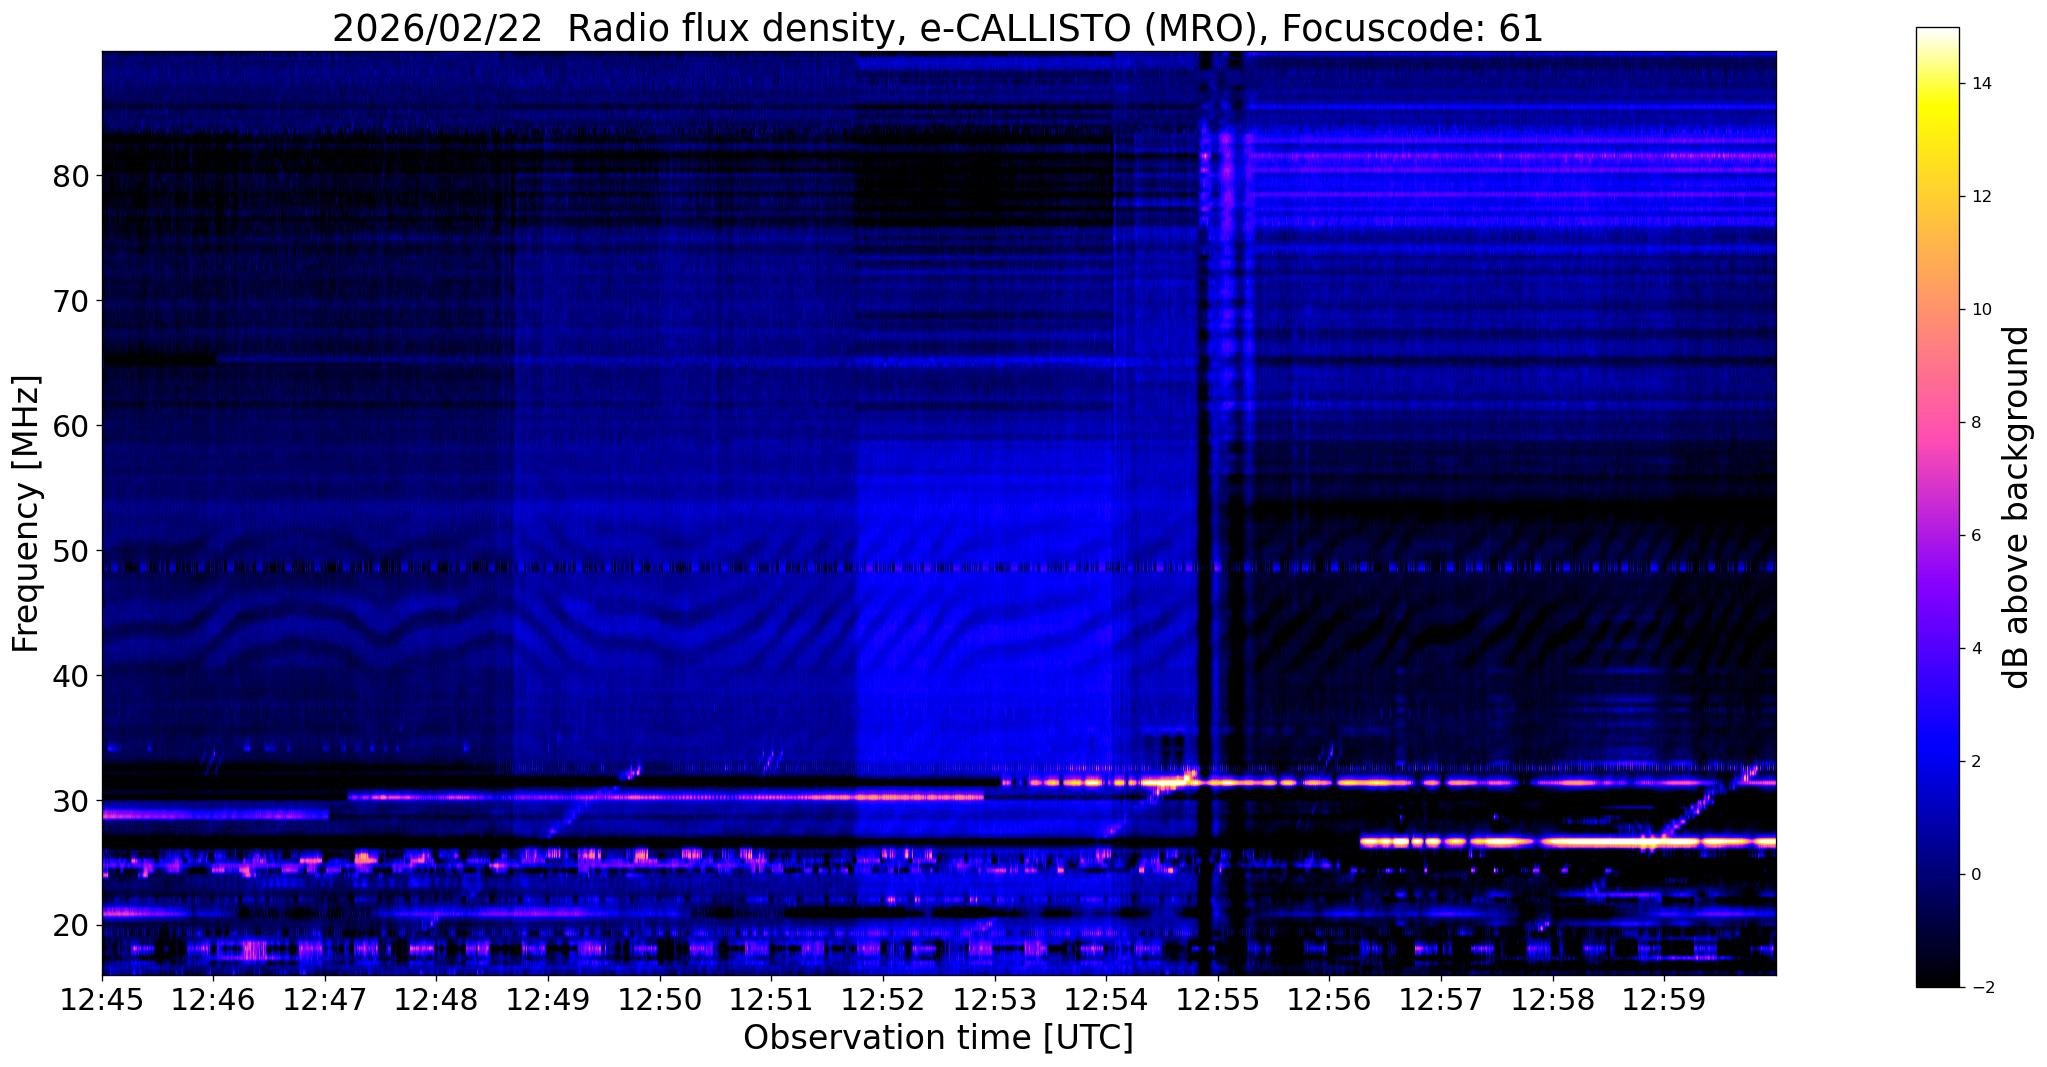Click the 80 MHz frequency tick label
The image size is (2047, 1067).
coord(71,176)
